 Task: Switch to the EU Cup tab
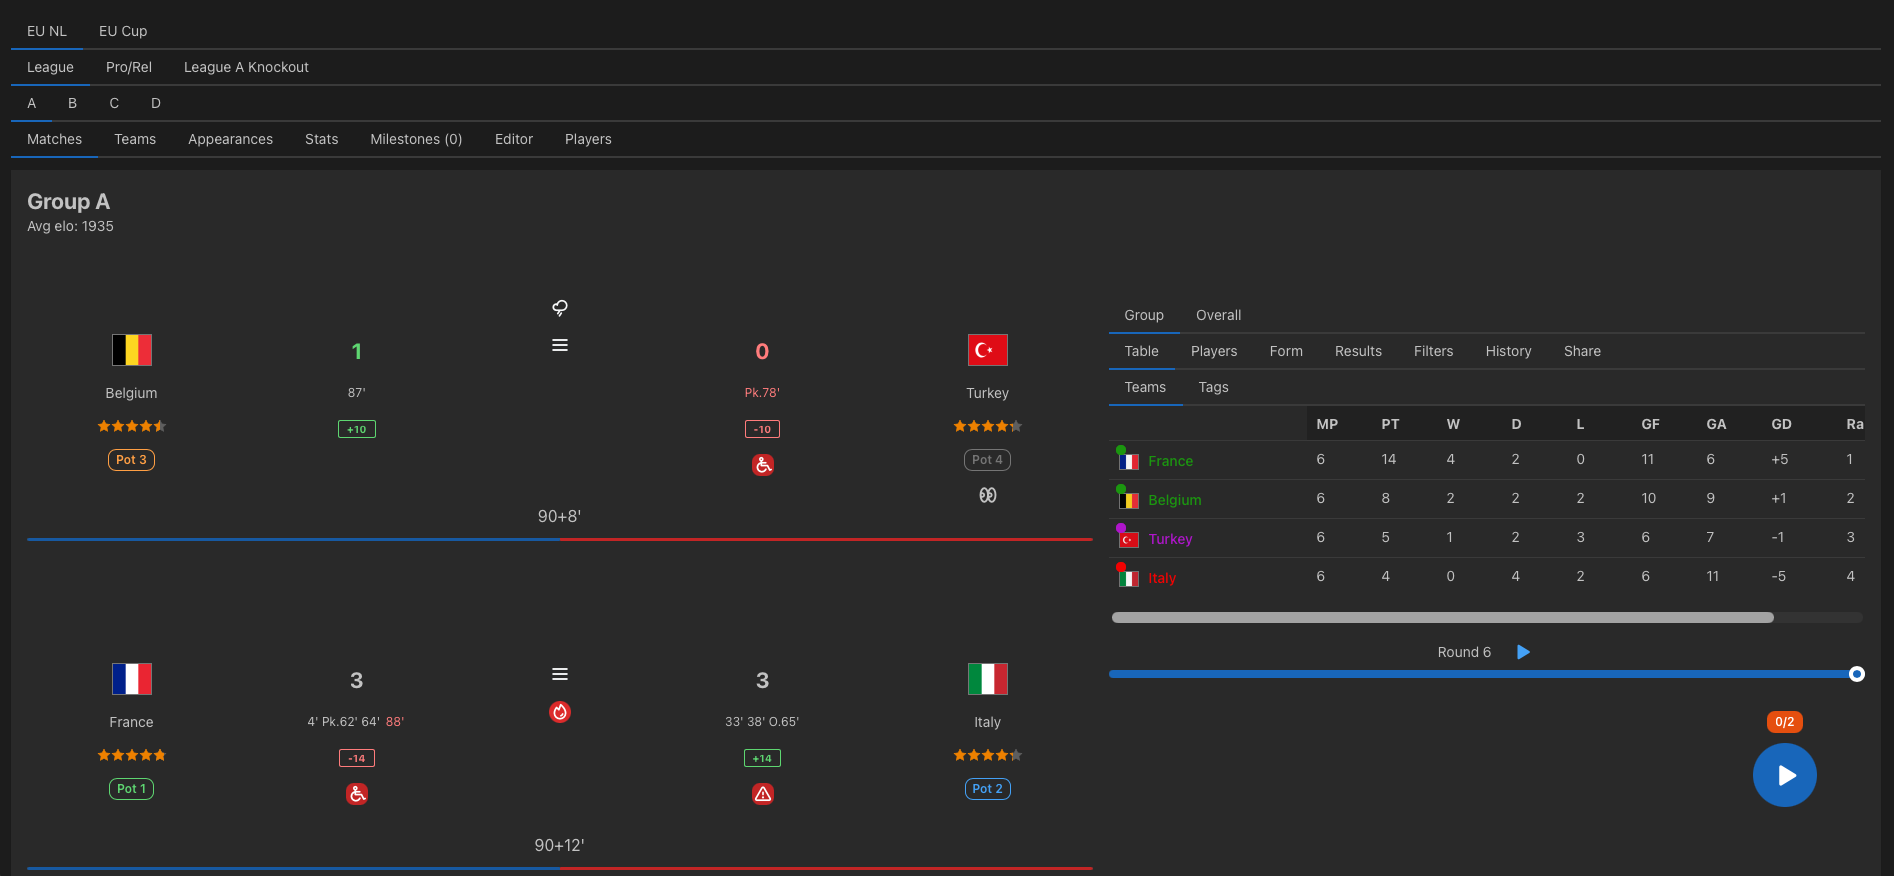click(x=123, y=31)
